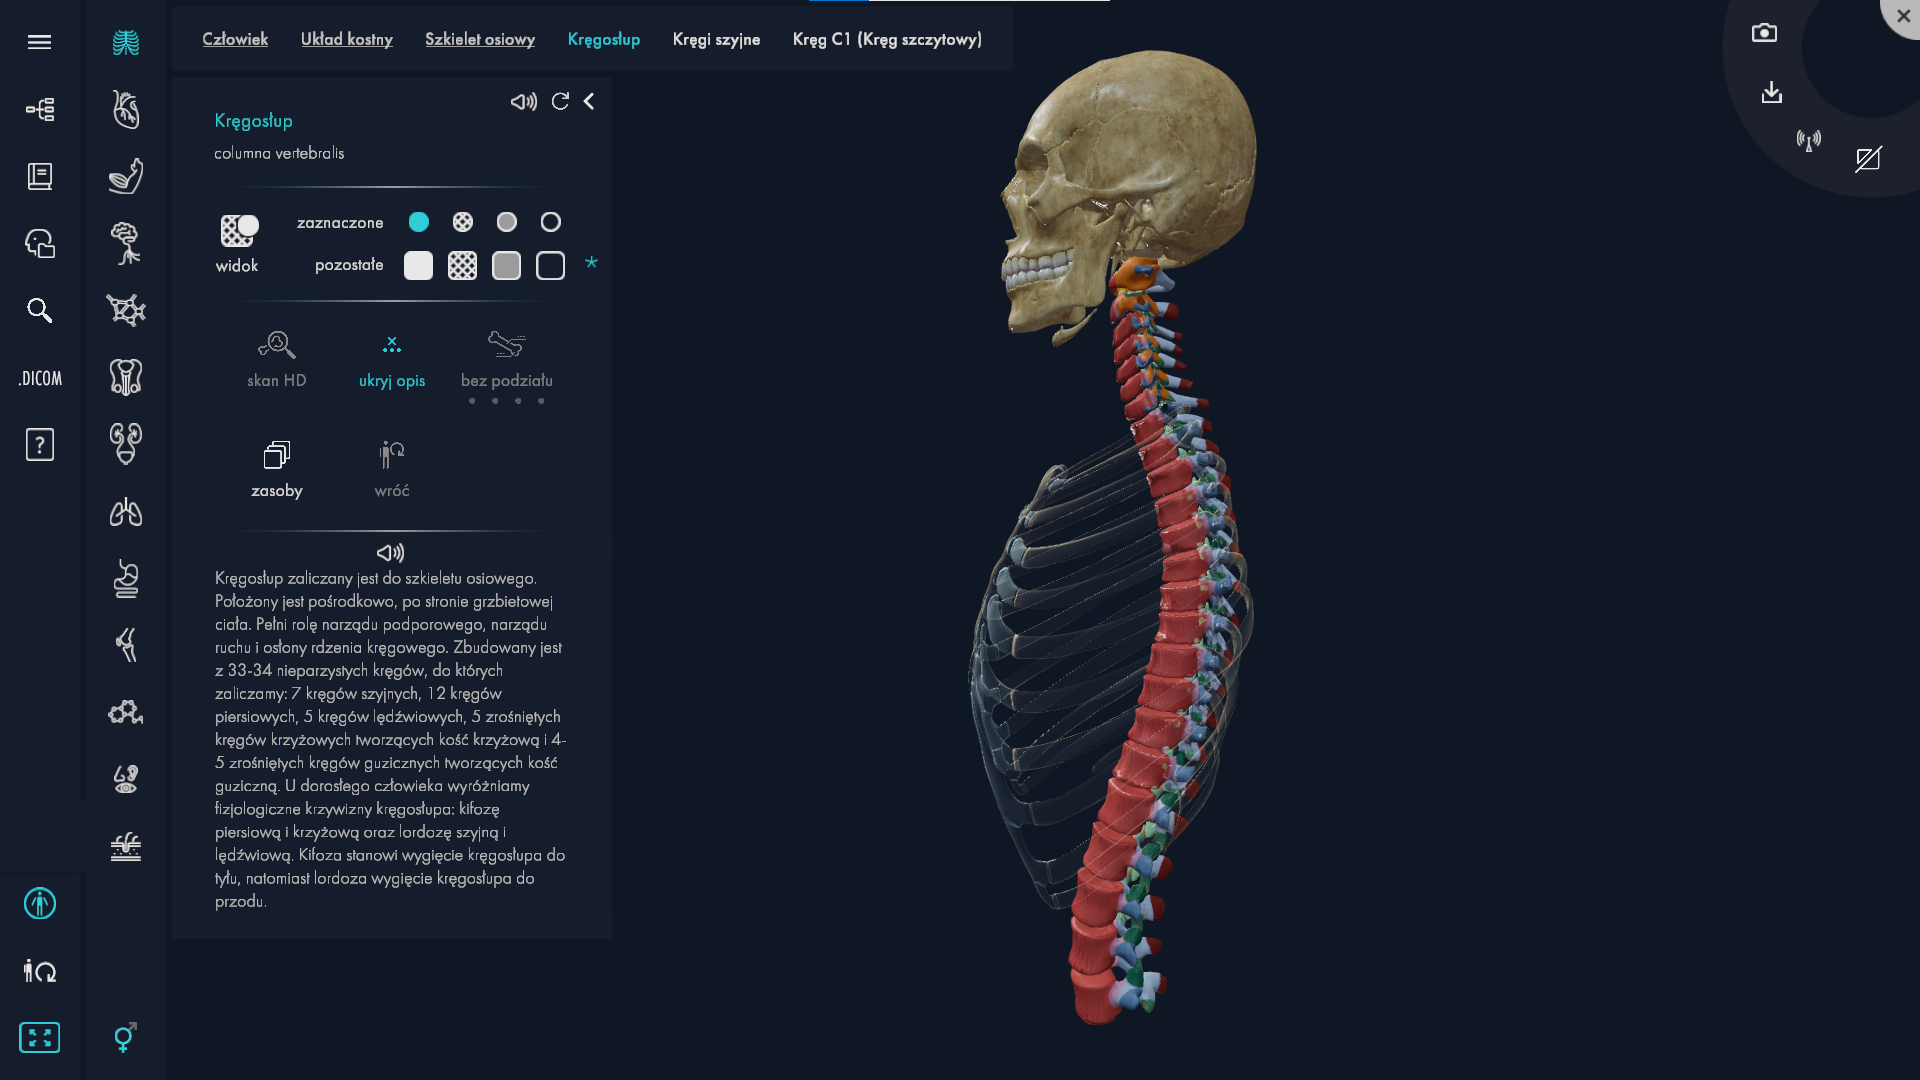The width and height of the screenshot is (1920, 1080).
Task: Select checkered style for pozostałe
Action: [463, 266]
